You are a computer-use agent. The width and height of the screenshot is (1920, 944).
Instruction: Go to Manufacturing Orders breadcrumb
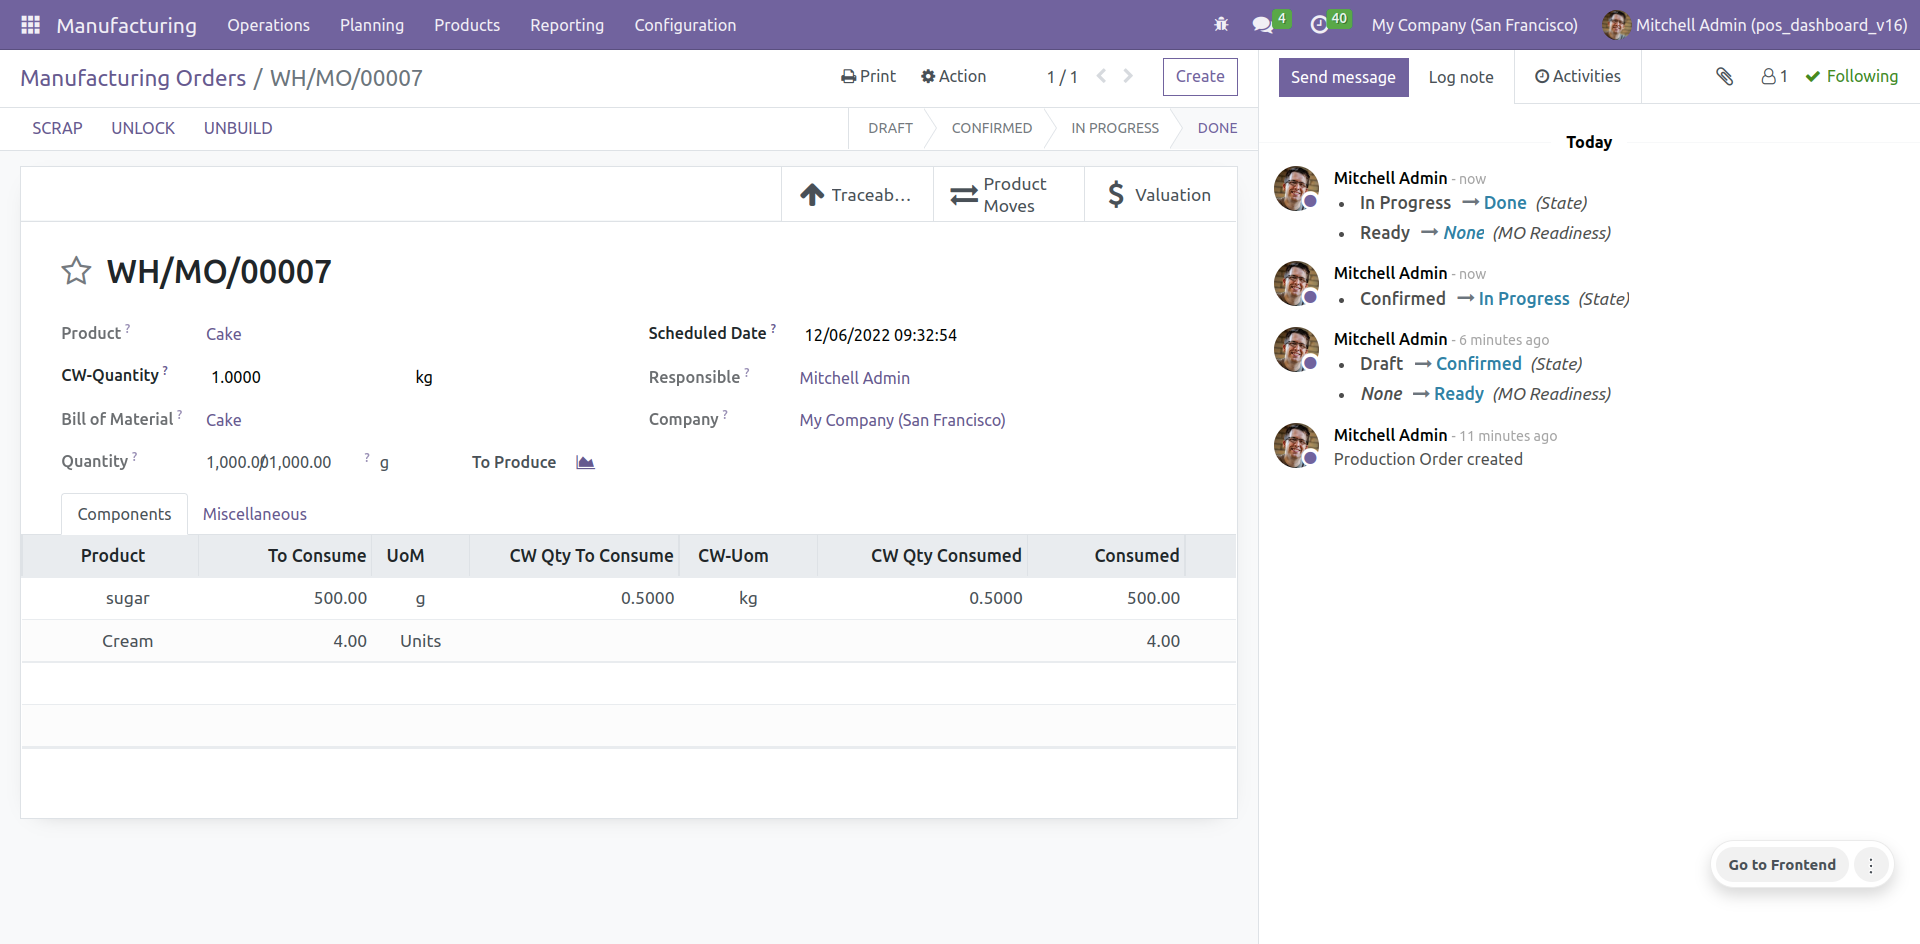(133, 78)
